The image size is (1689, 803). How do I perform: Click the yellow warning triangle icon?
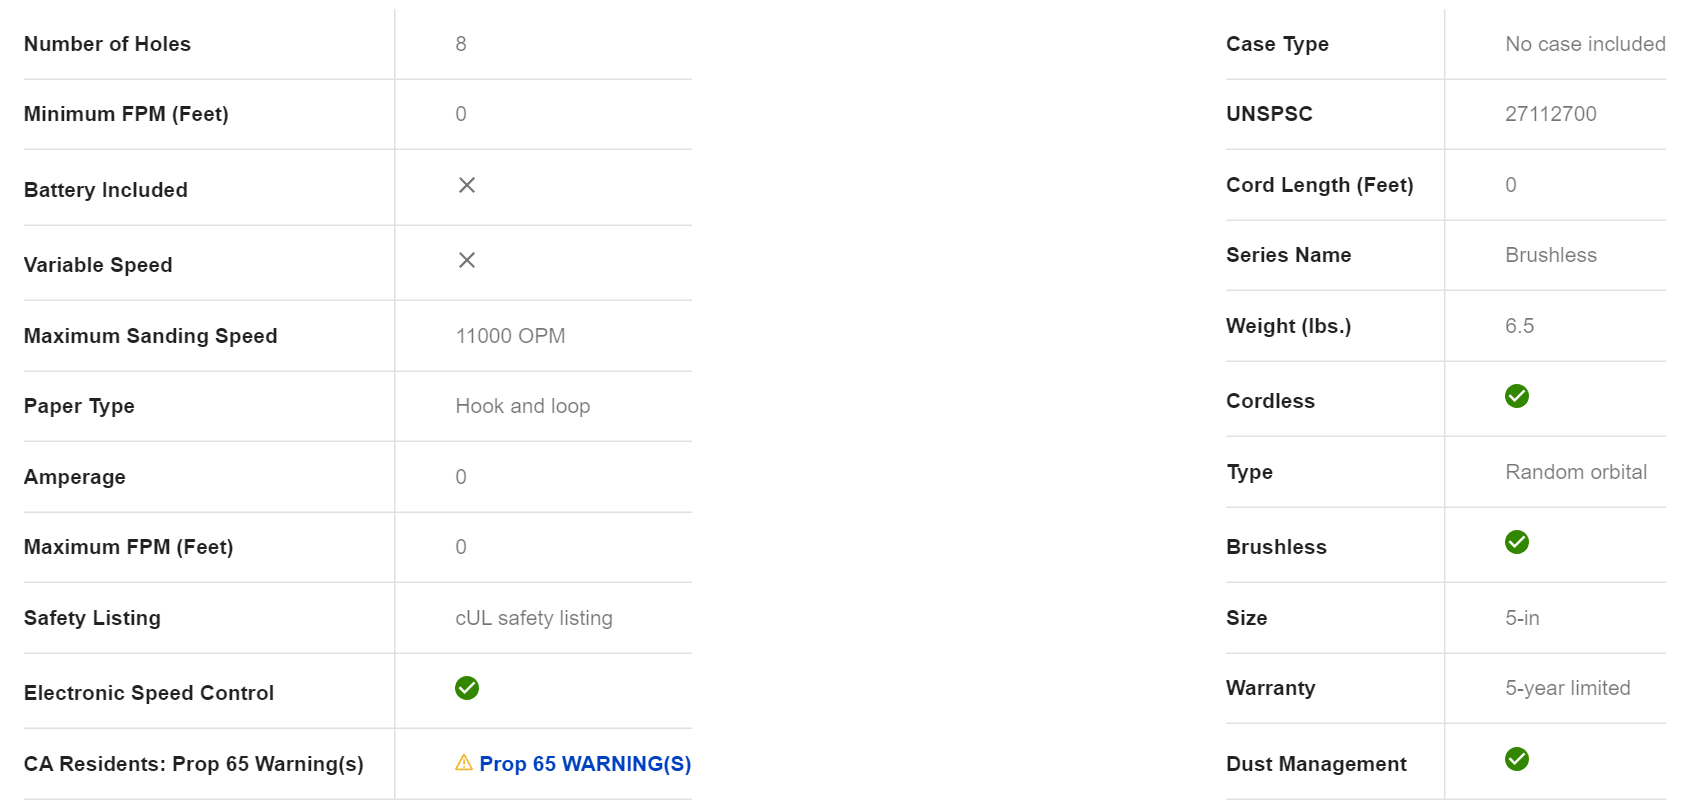pyautogui.click(x=464, y=763)
